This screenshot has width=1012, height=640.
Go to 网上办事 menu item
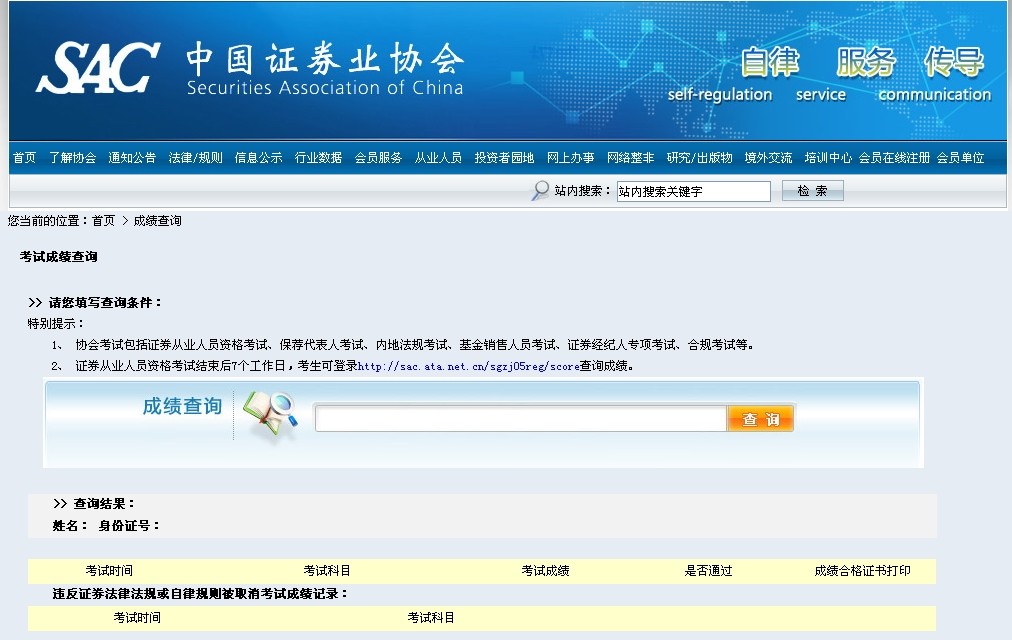click(x=570, y=158)
